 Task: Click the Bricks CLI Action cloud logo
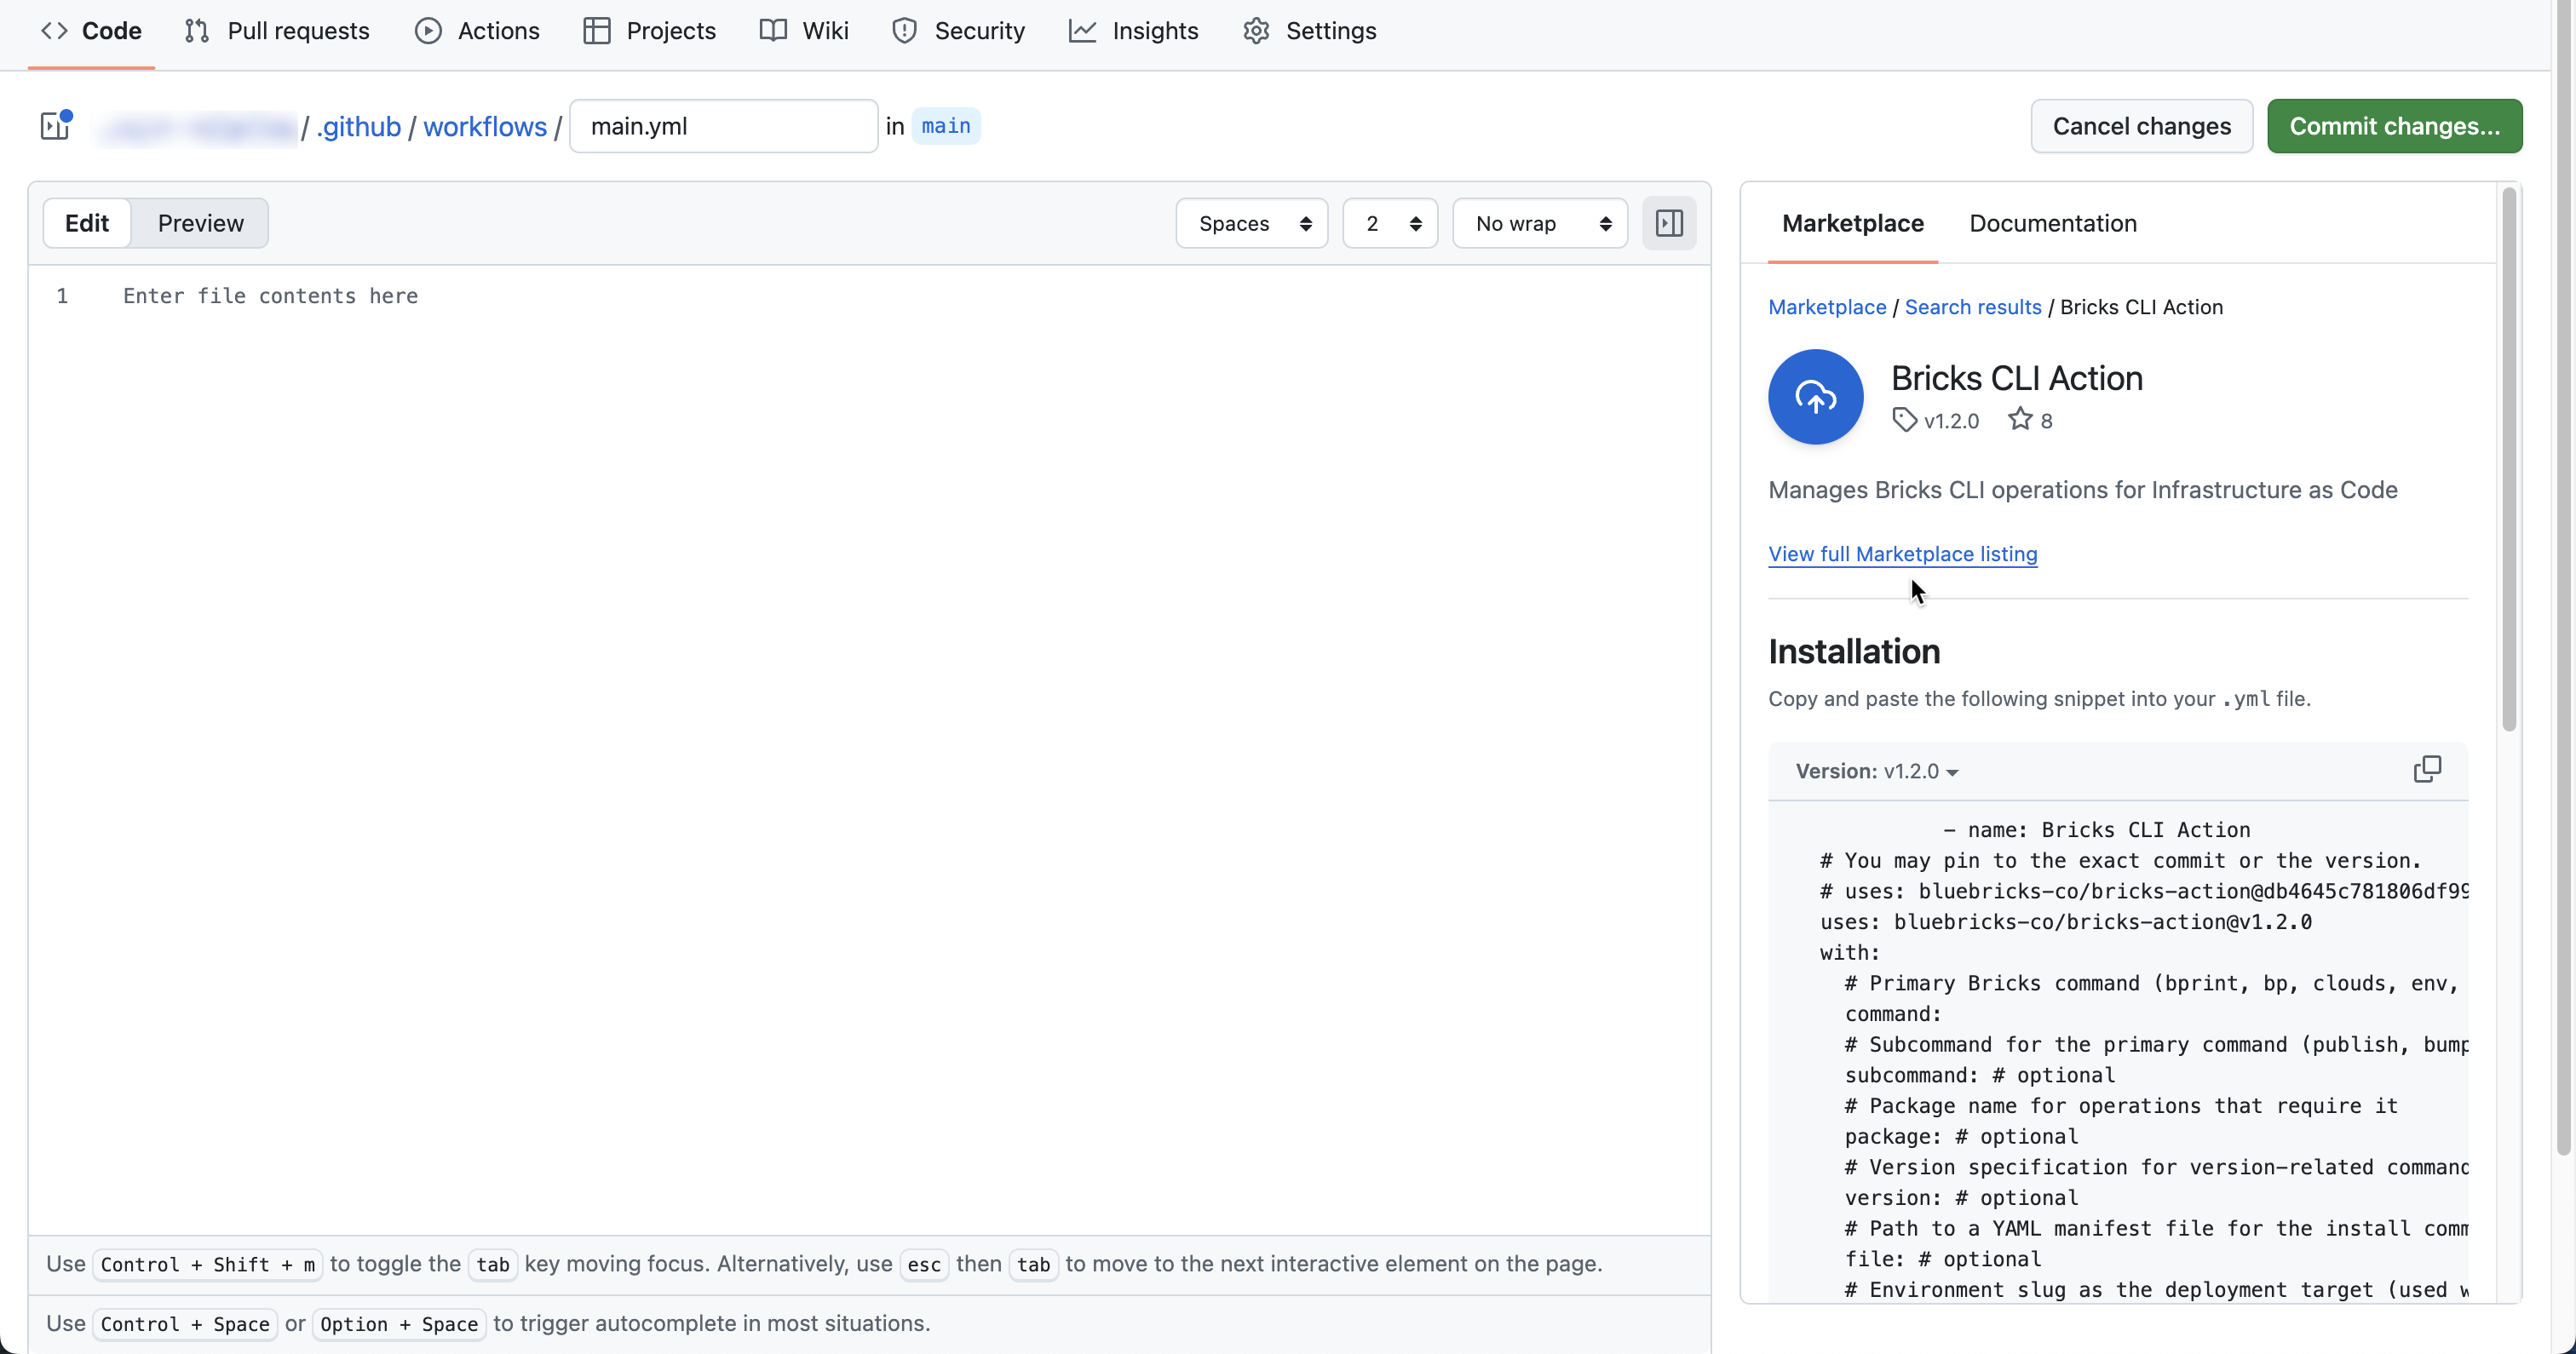click(x=1815, y=397)
